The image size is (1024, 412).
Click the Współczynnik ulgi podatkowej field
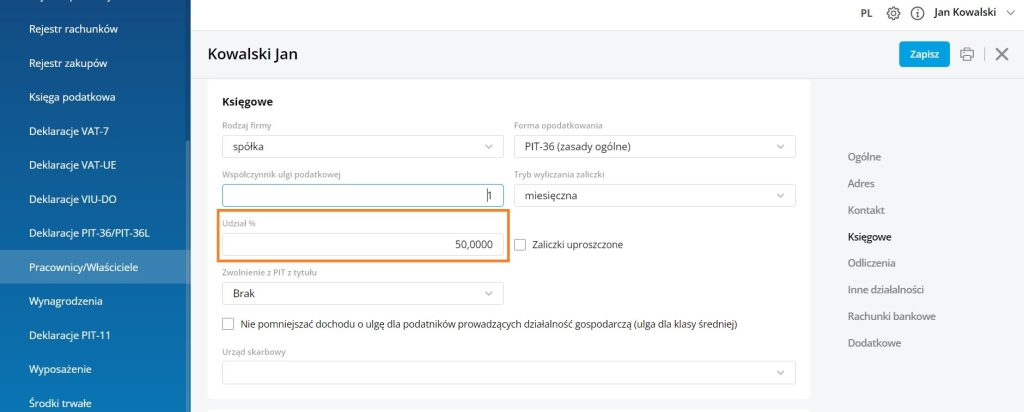(x=362, y=195)
